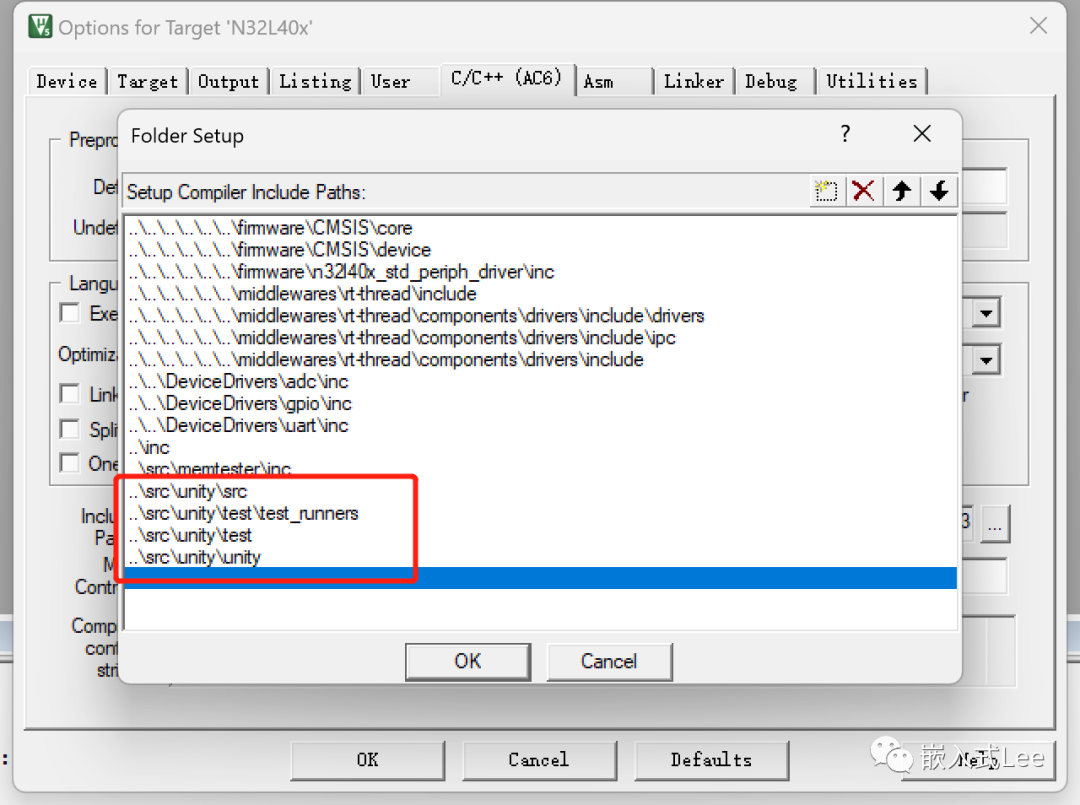Toggle the Split checkbox
1080x805 pixels.
pyautogui.click(x=69, y=429)
